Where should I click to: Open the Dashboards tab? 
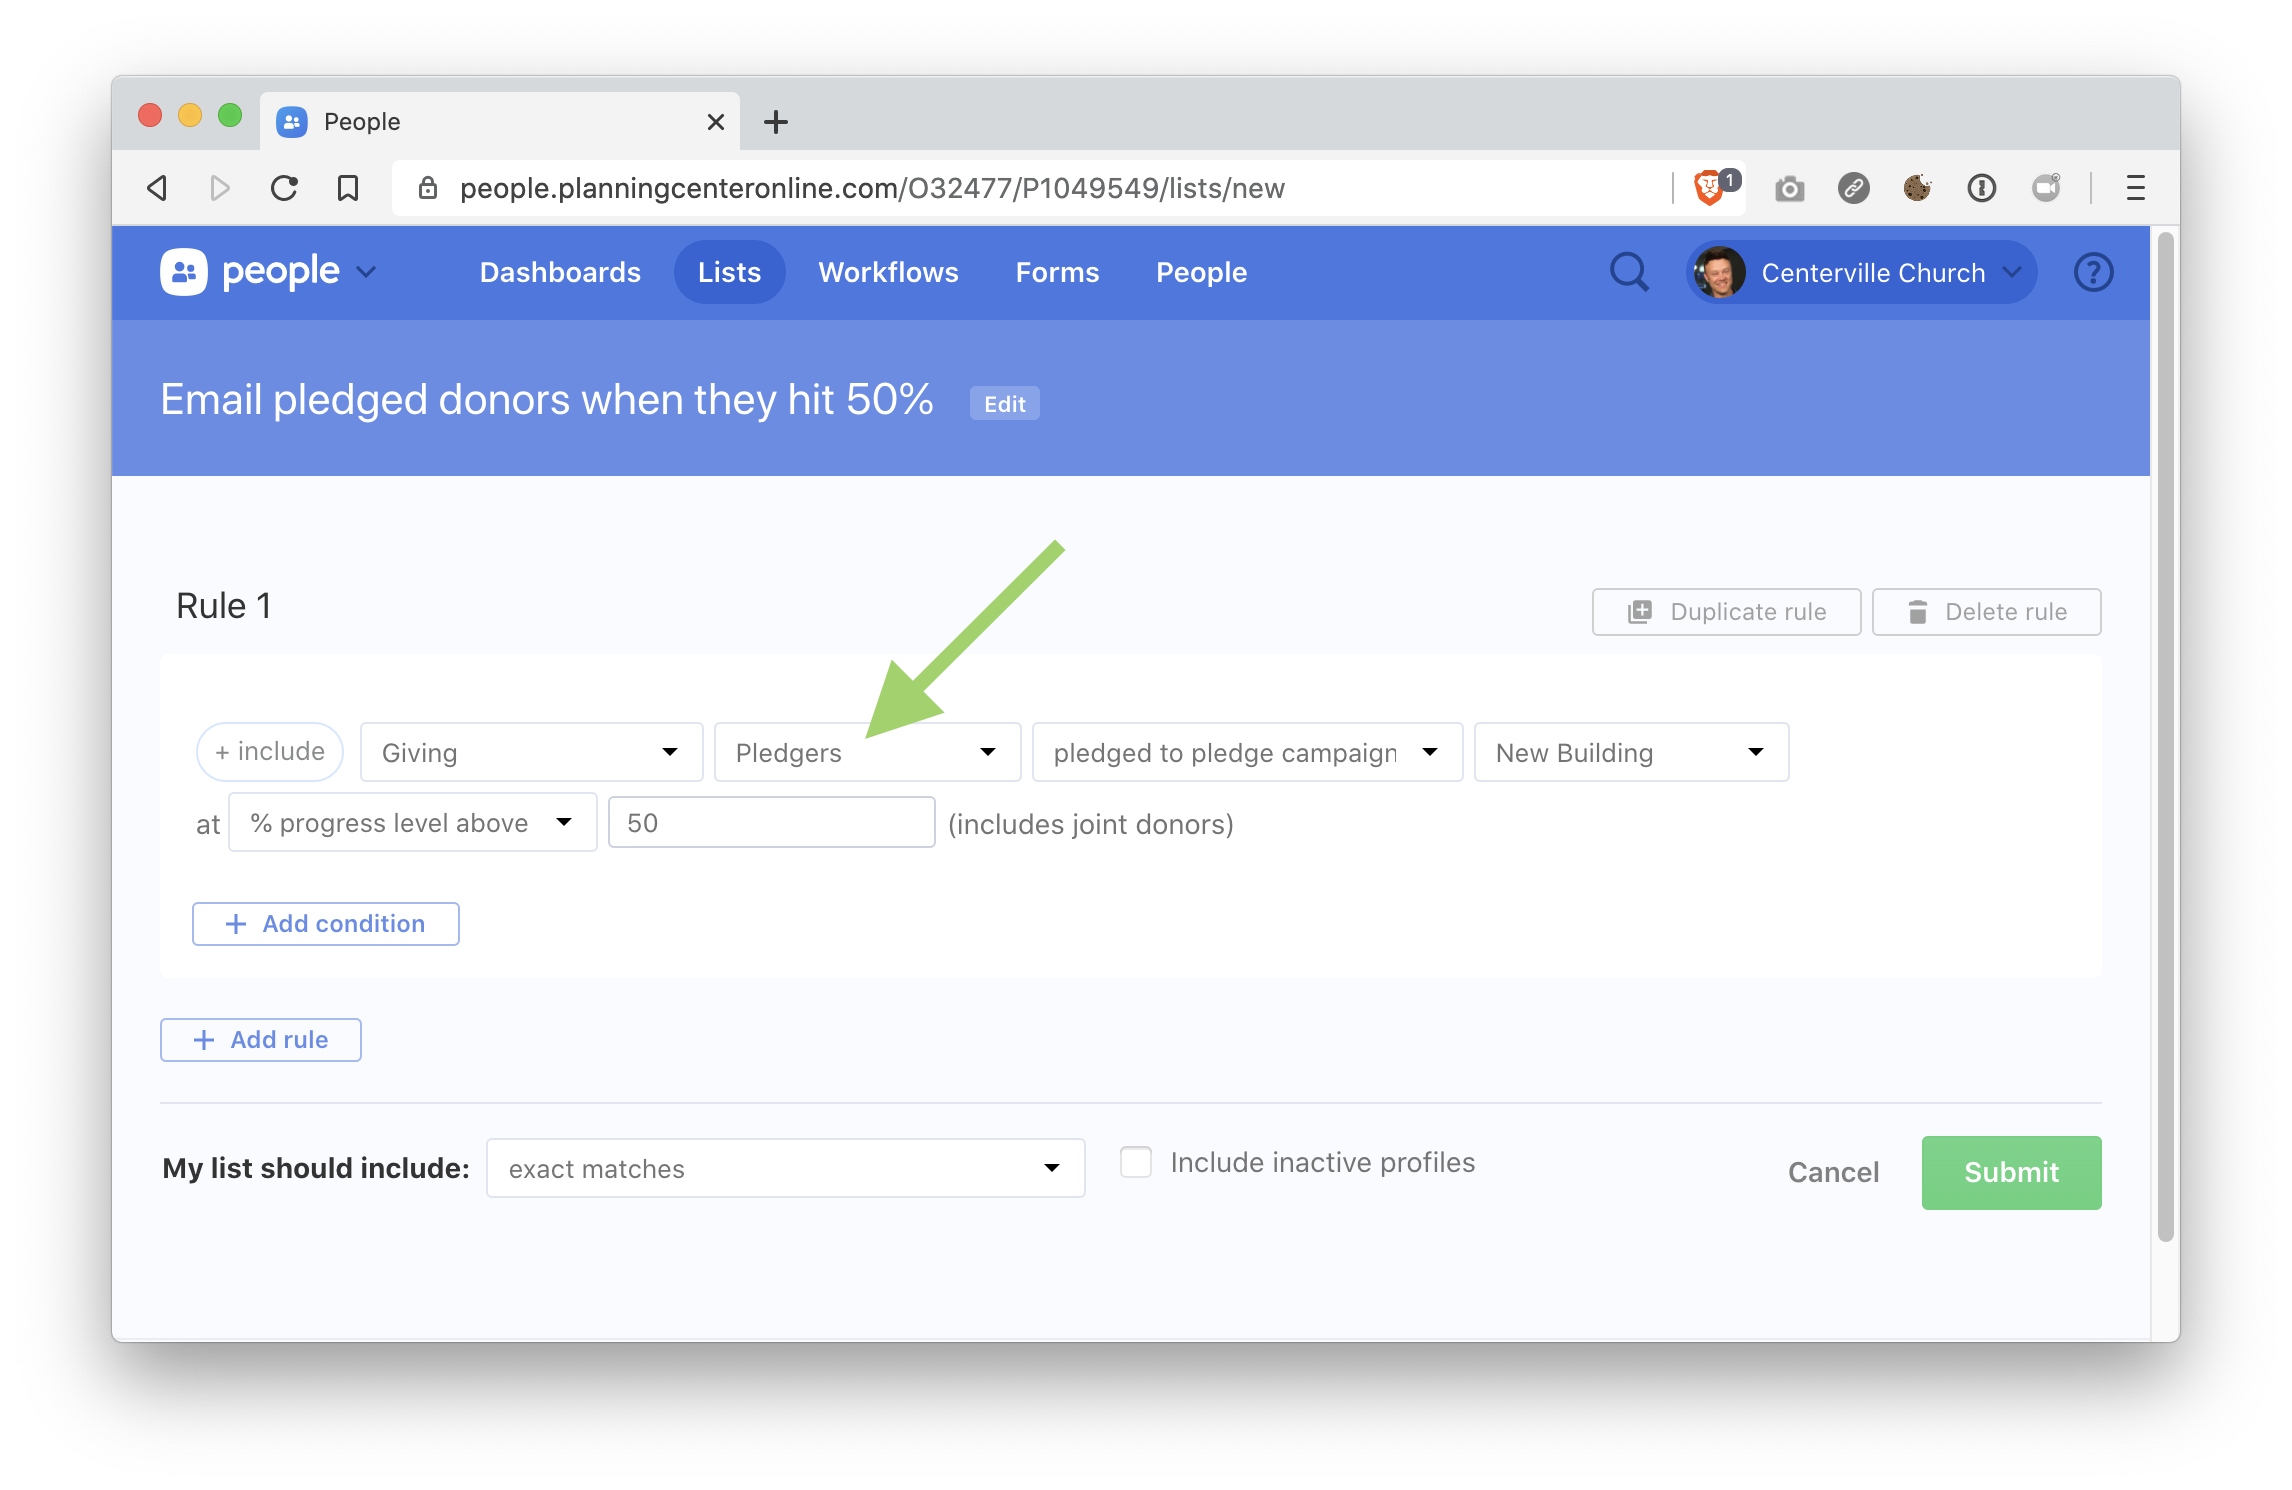(x=560, y=272)
